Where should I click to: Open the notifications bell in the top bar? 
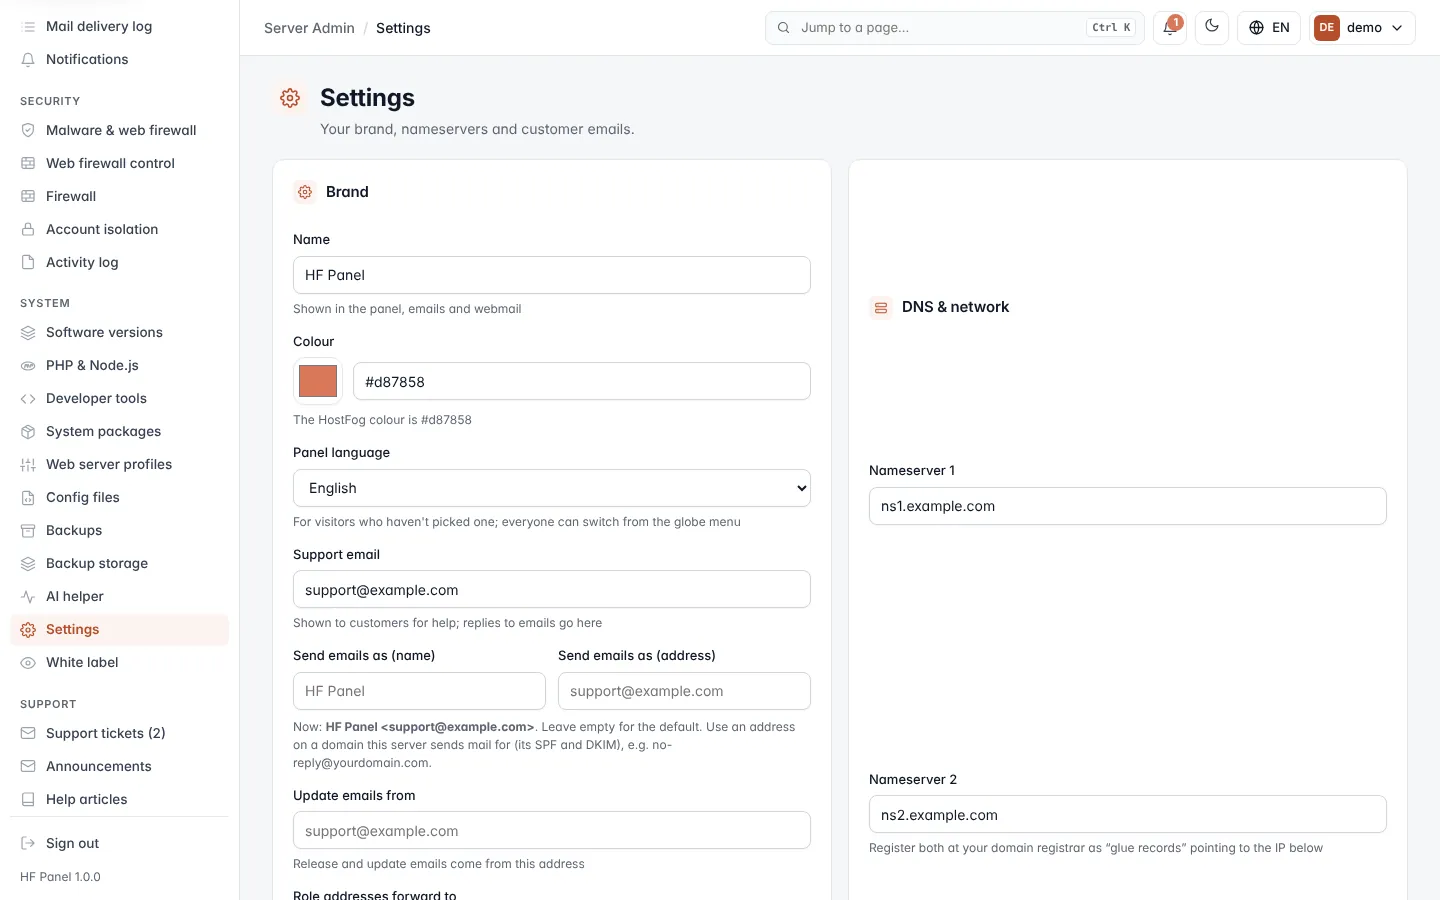(1170, 28)
